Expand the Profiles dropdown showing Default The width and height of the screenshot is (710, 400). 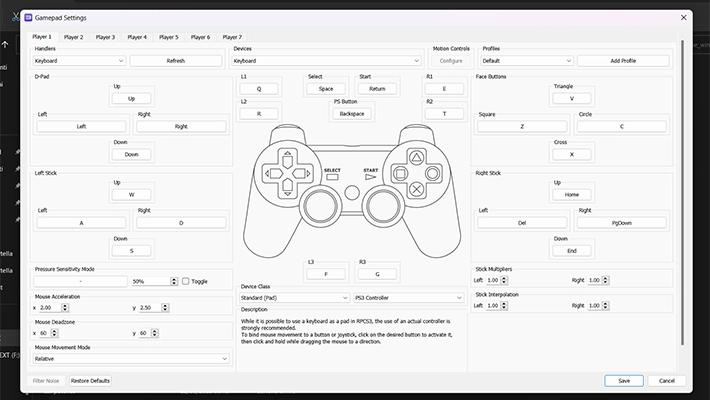point(526,61)
